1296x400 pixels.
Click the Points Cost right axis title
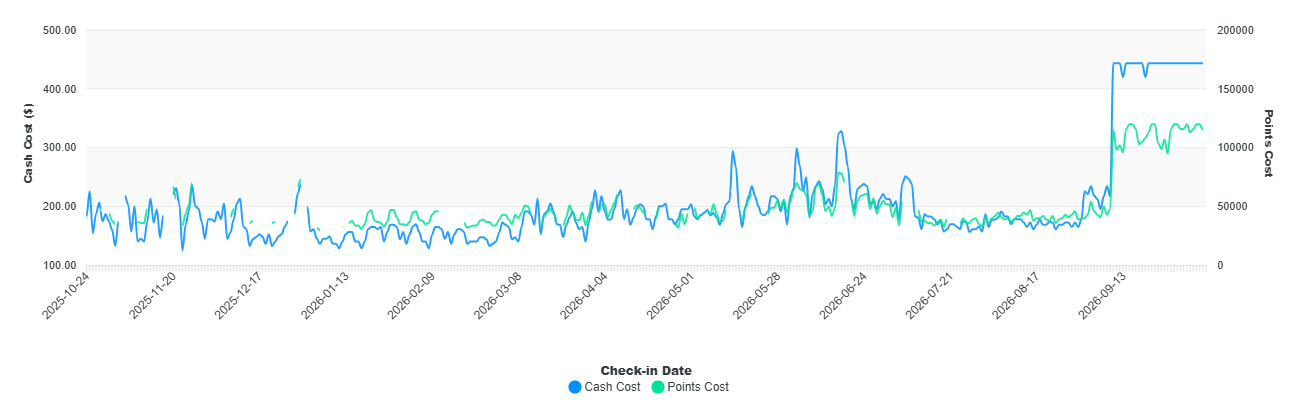1268,144
